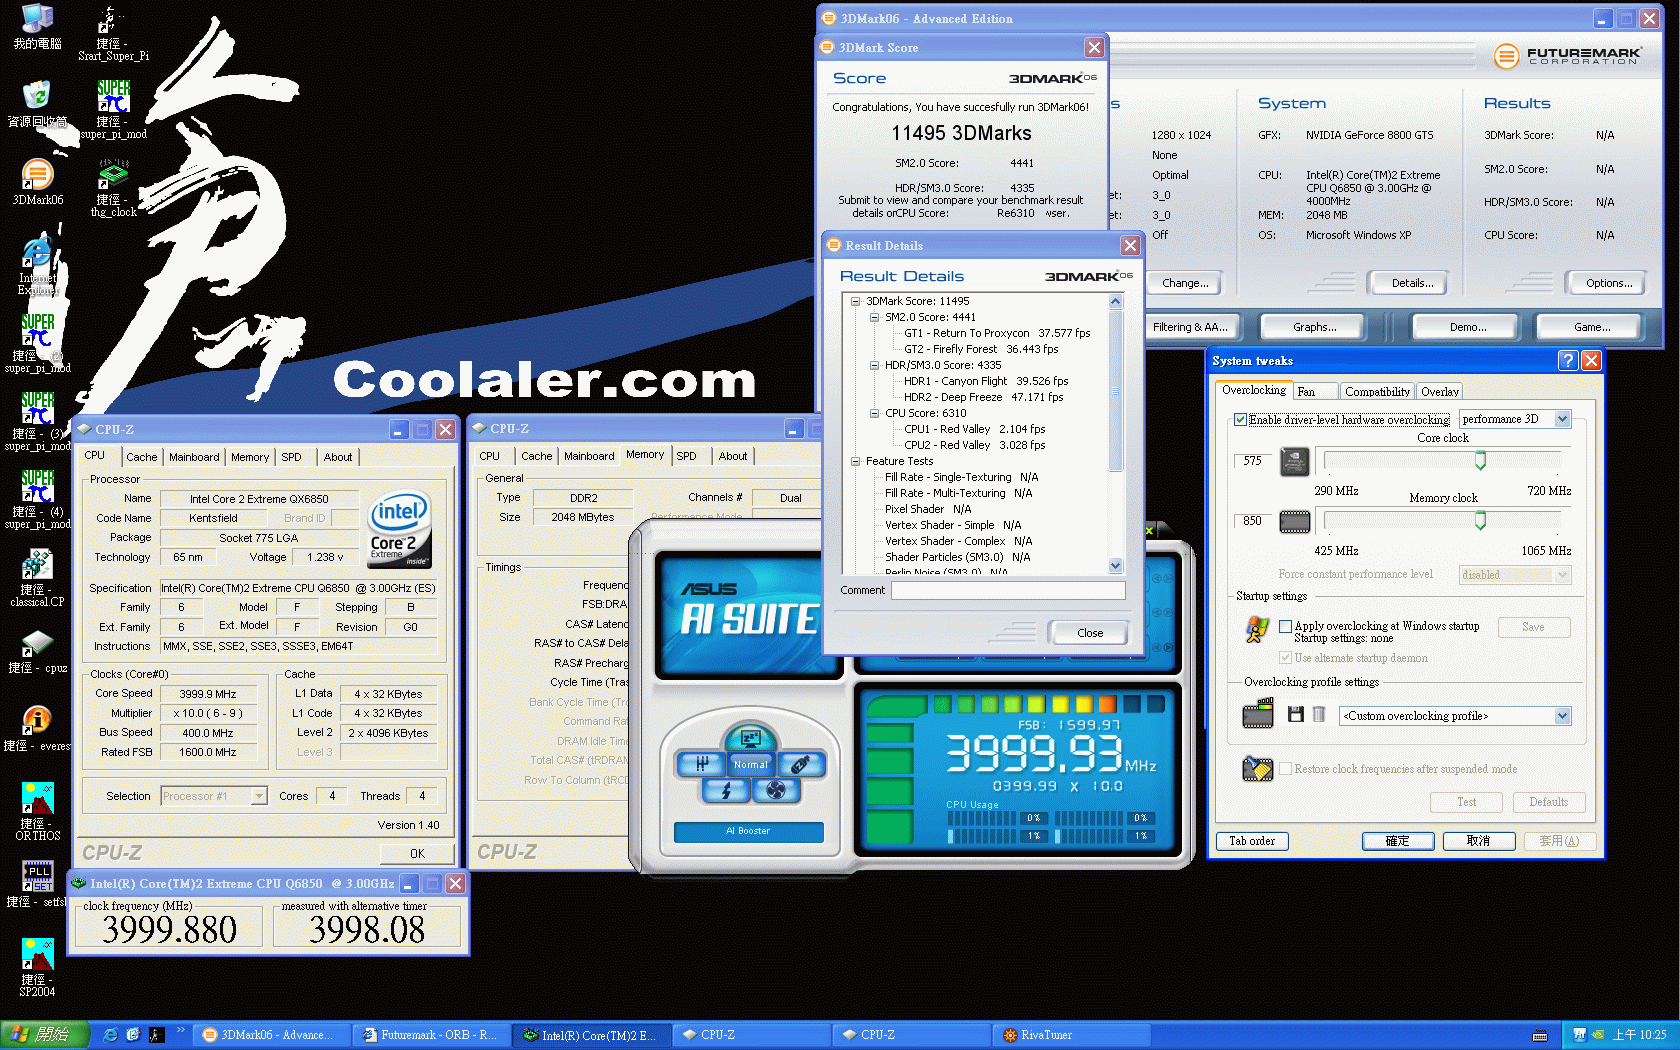The image size is (1680, 1050).
Task: Open Cache tab in left CPU-Z window
Action: 142,457
